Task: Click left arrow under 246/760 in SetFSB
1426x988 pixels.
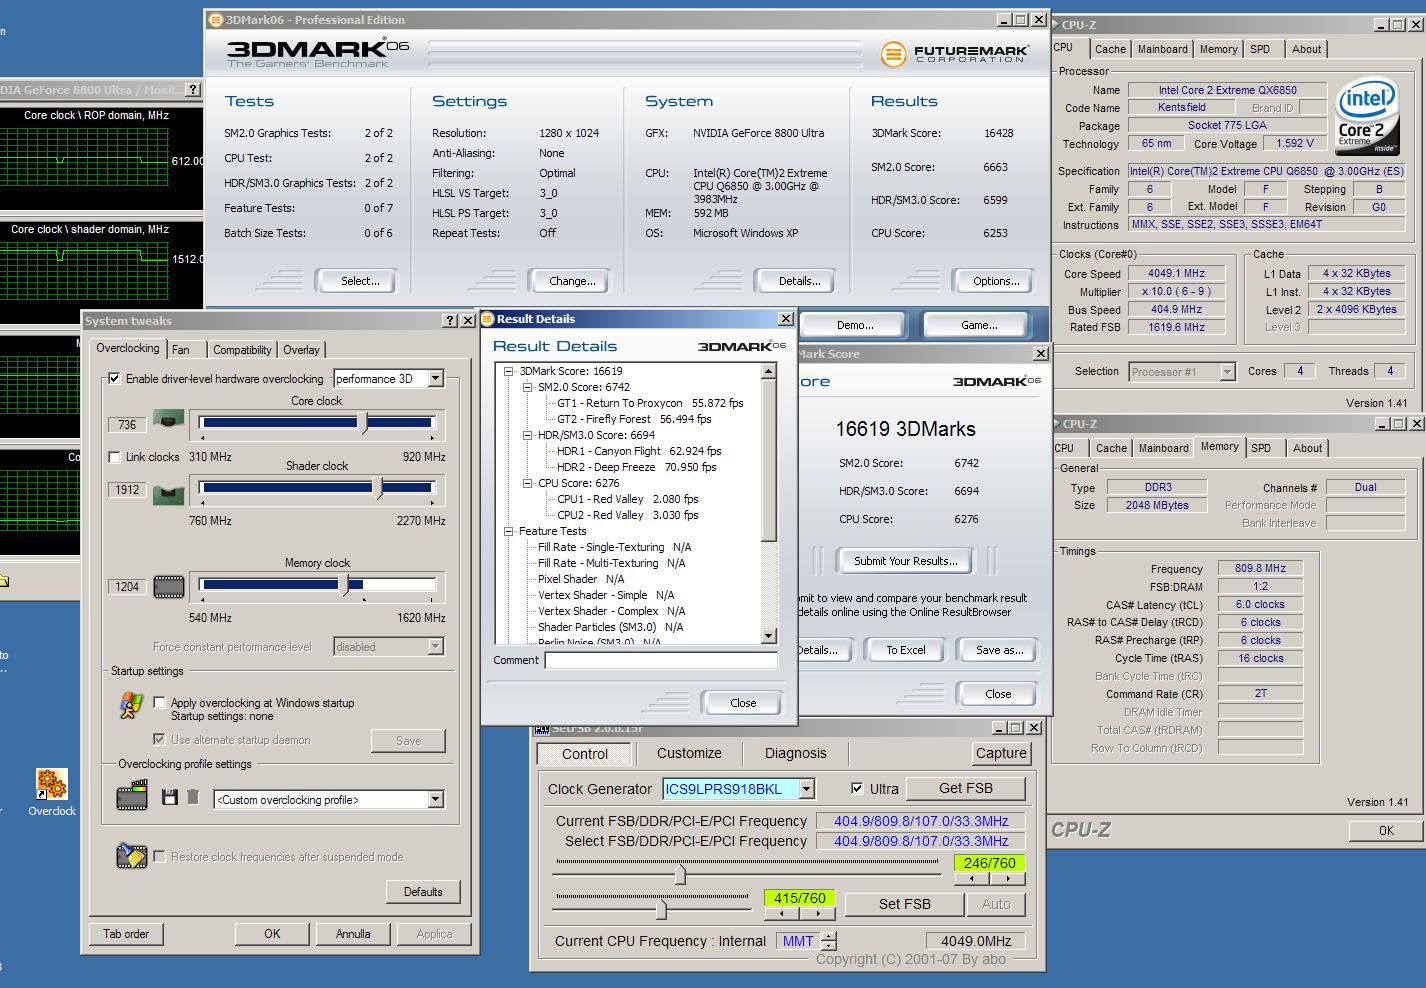Action: [x=972, y=879]
